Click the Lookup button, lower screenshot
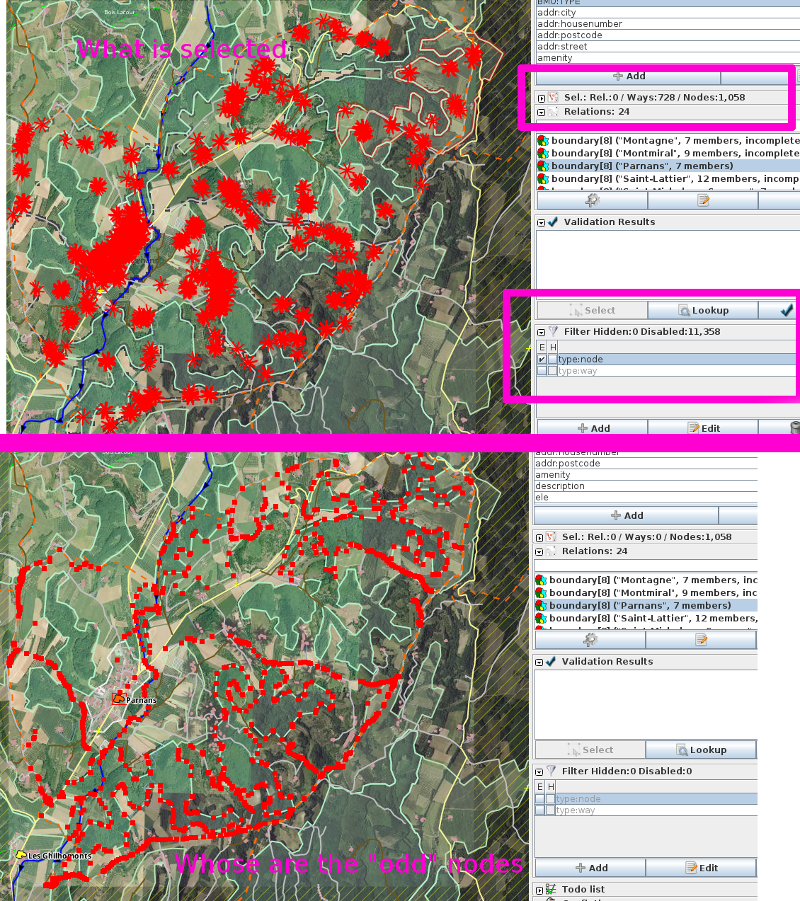Screen dimensions: 800x901 tap(701, 750)
